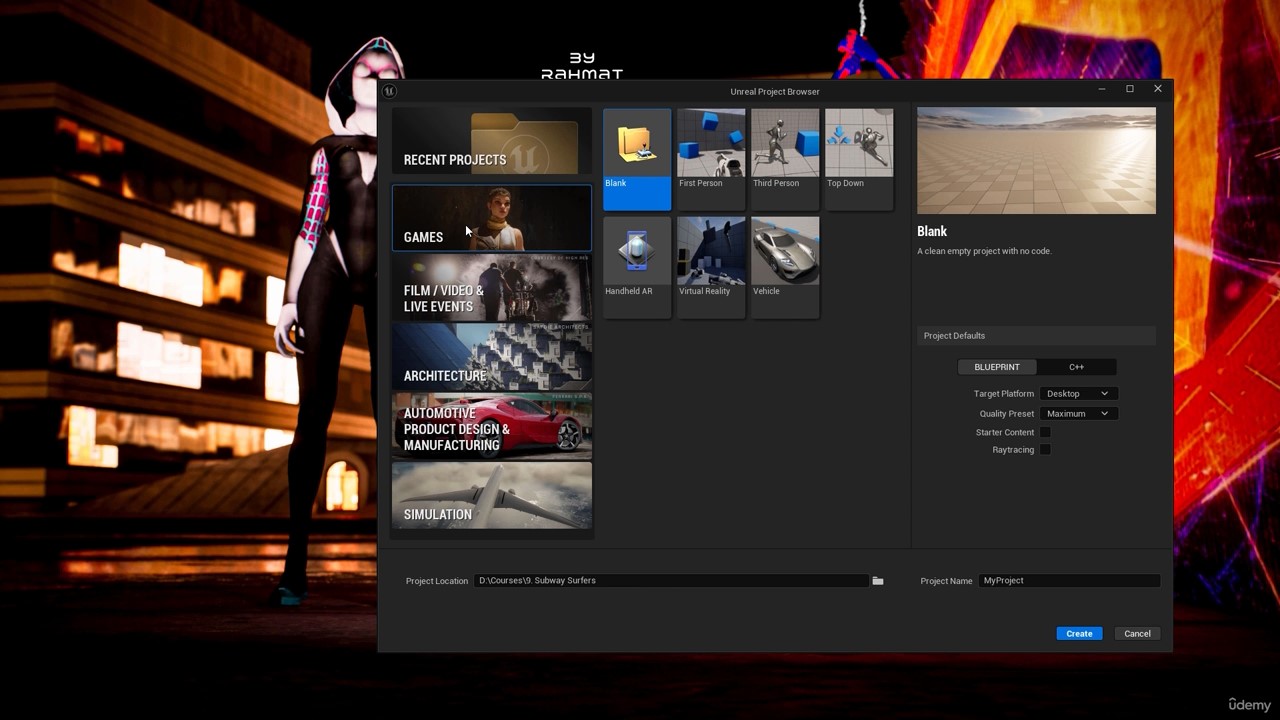
Task: Close the Unreal Project Browser window
Action: point(1158,89)
